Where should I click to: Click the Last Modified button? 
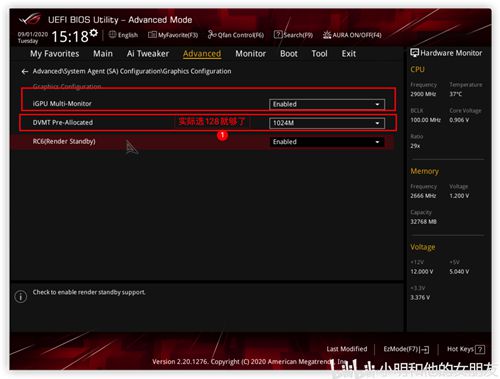coord(347,349)
